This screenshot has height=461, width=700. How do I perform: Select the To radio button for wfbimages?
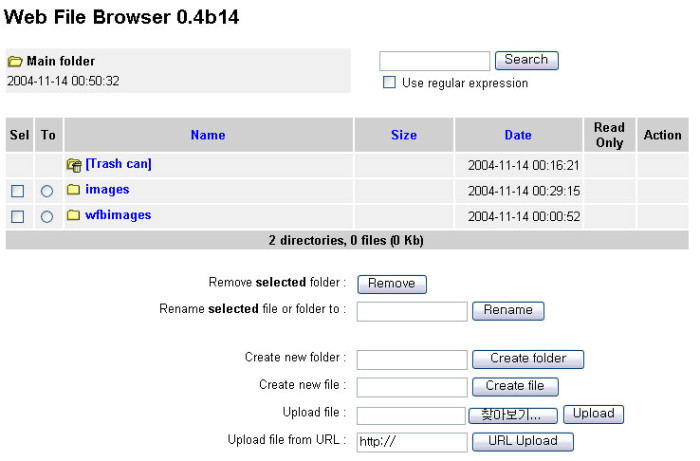(47, 216)
